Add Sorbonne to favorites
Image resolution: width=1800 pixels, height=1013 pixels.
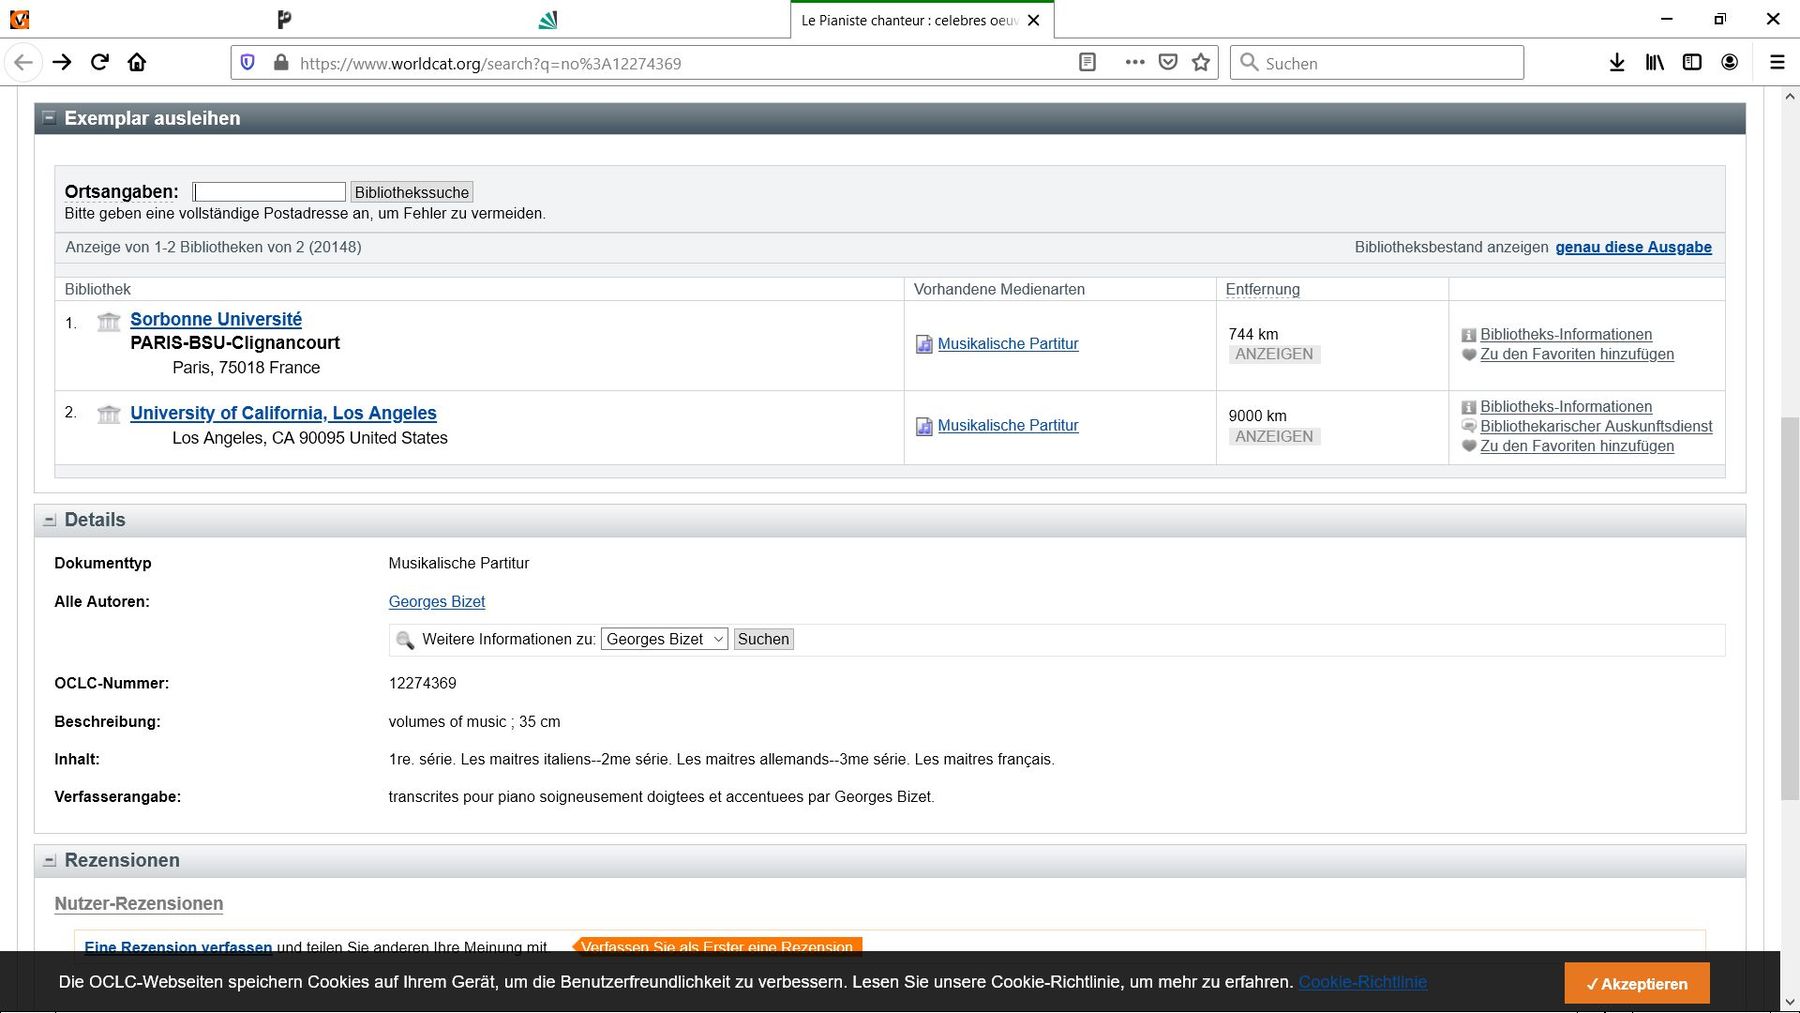coord(1577,354)
